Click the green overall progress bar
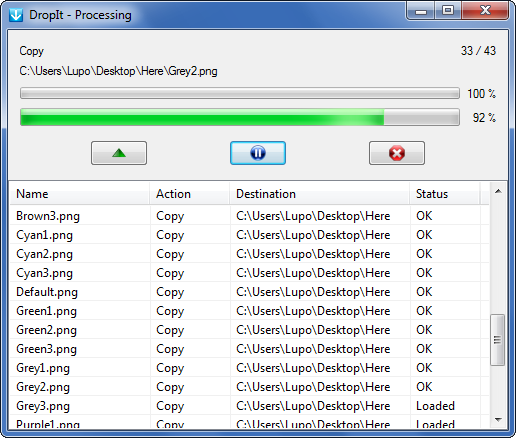Screen dimensions: 516x438 click(x=240, y=117)
